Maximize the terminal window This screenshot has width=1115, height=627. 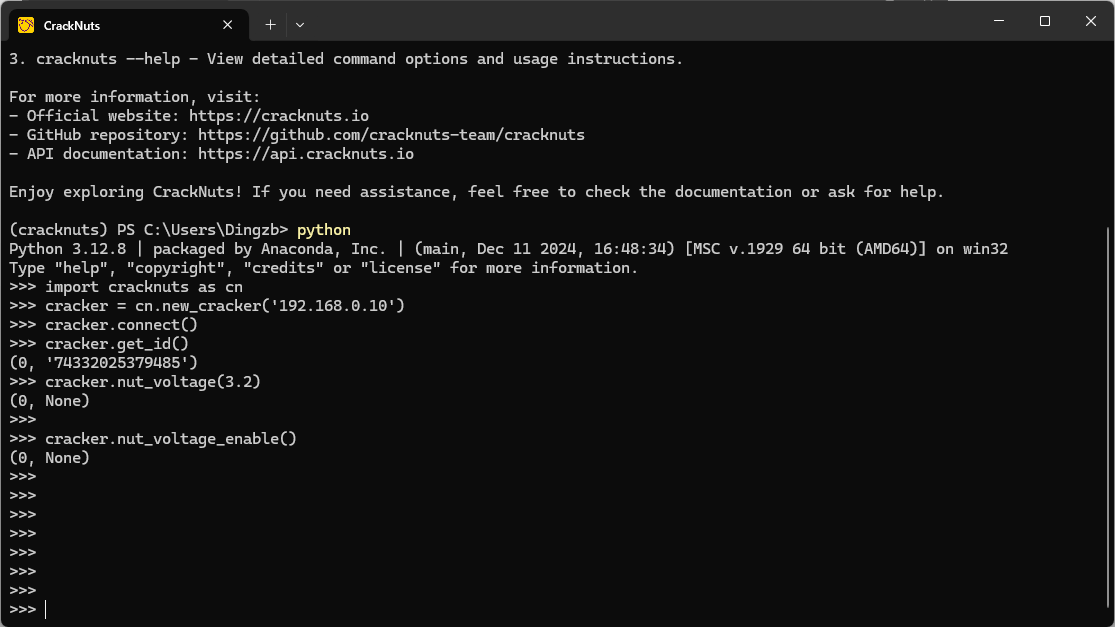coord(1044,21)
